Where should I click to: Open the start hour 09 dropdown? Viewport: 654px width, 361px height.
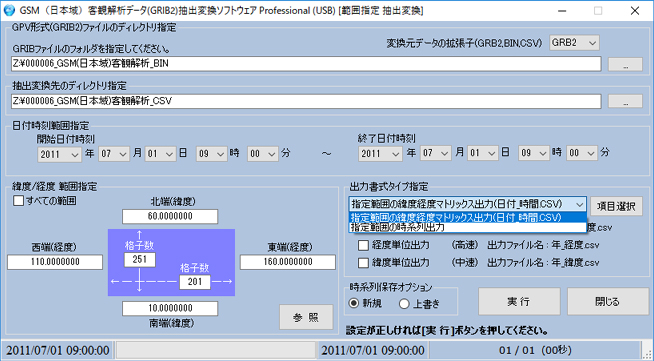click(x=212, y=154)
